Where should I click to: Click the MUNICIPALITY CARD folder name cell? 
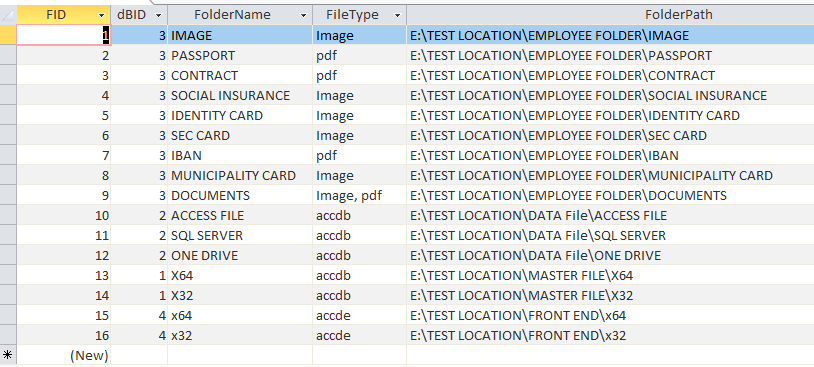coord(240,175)
